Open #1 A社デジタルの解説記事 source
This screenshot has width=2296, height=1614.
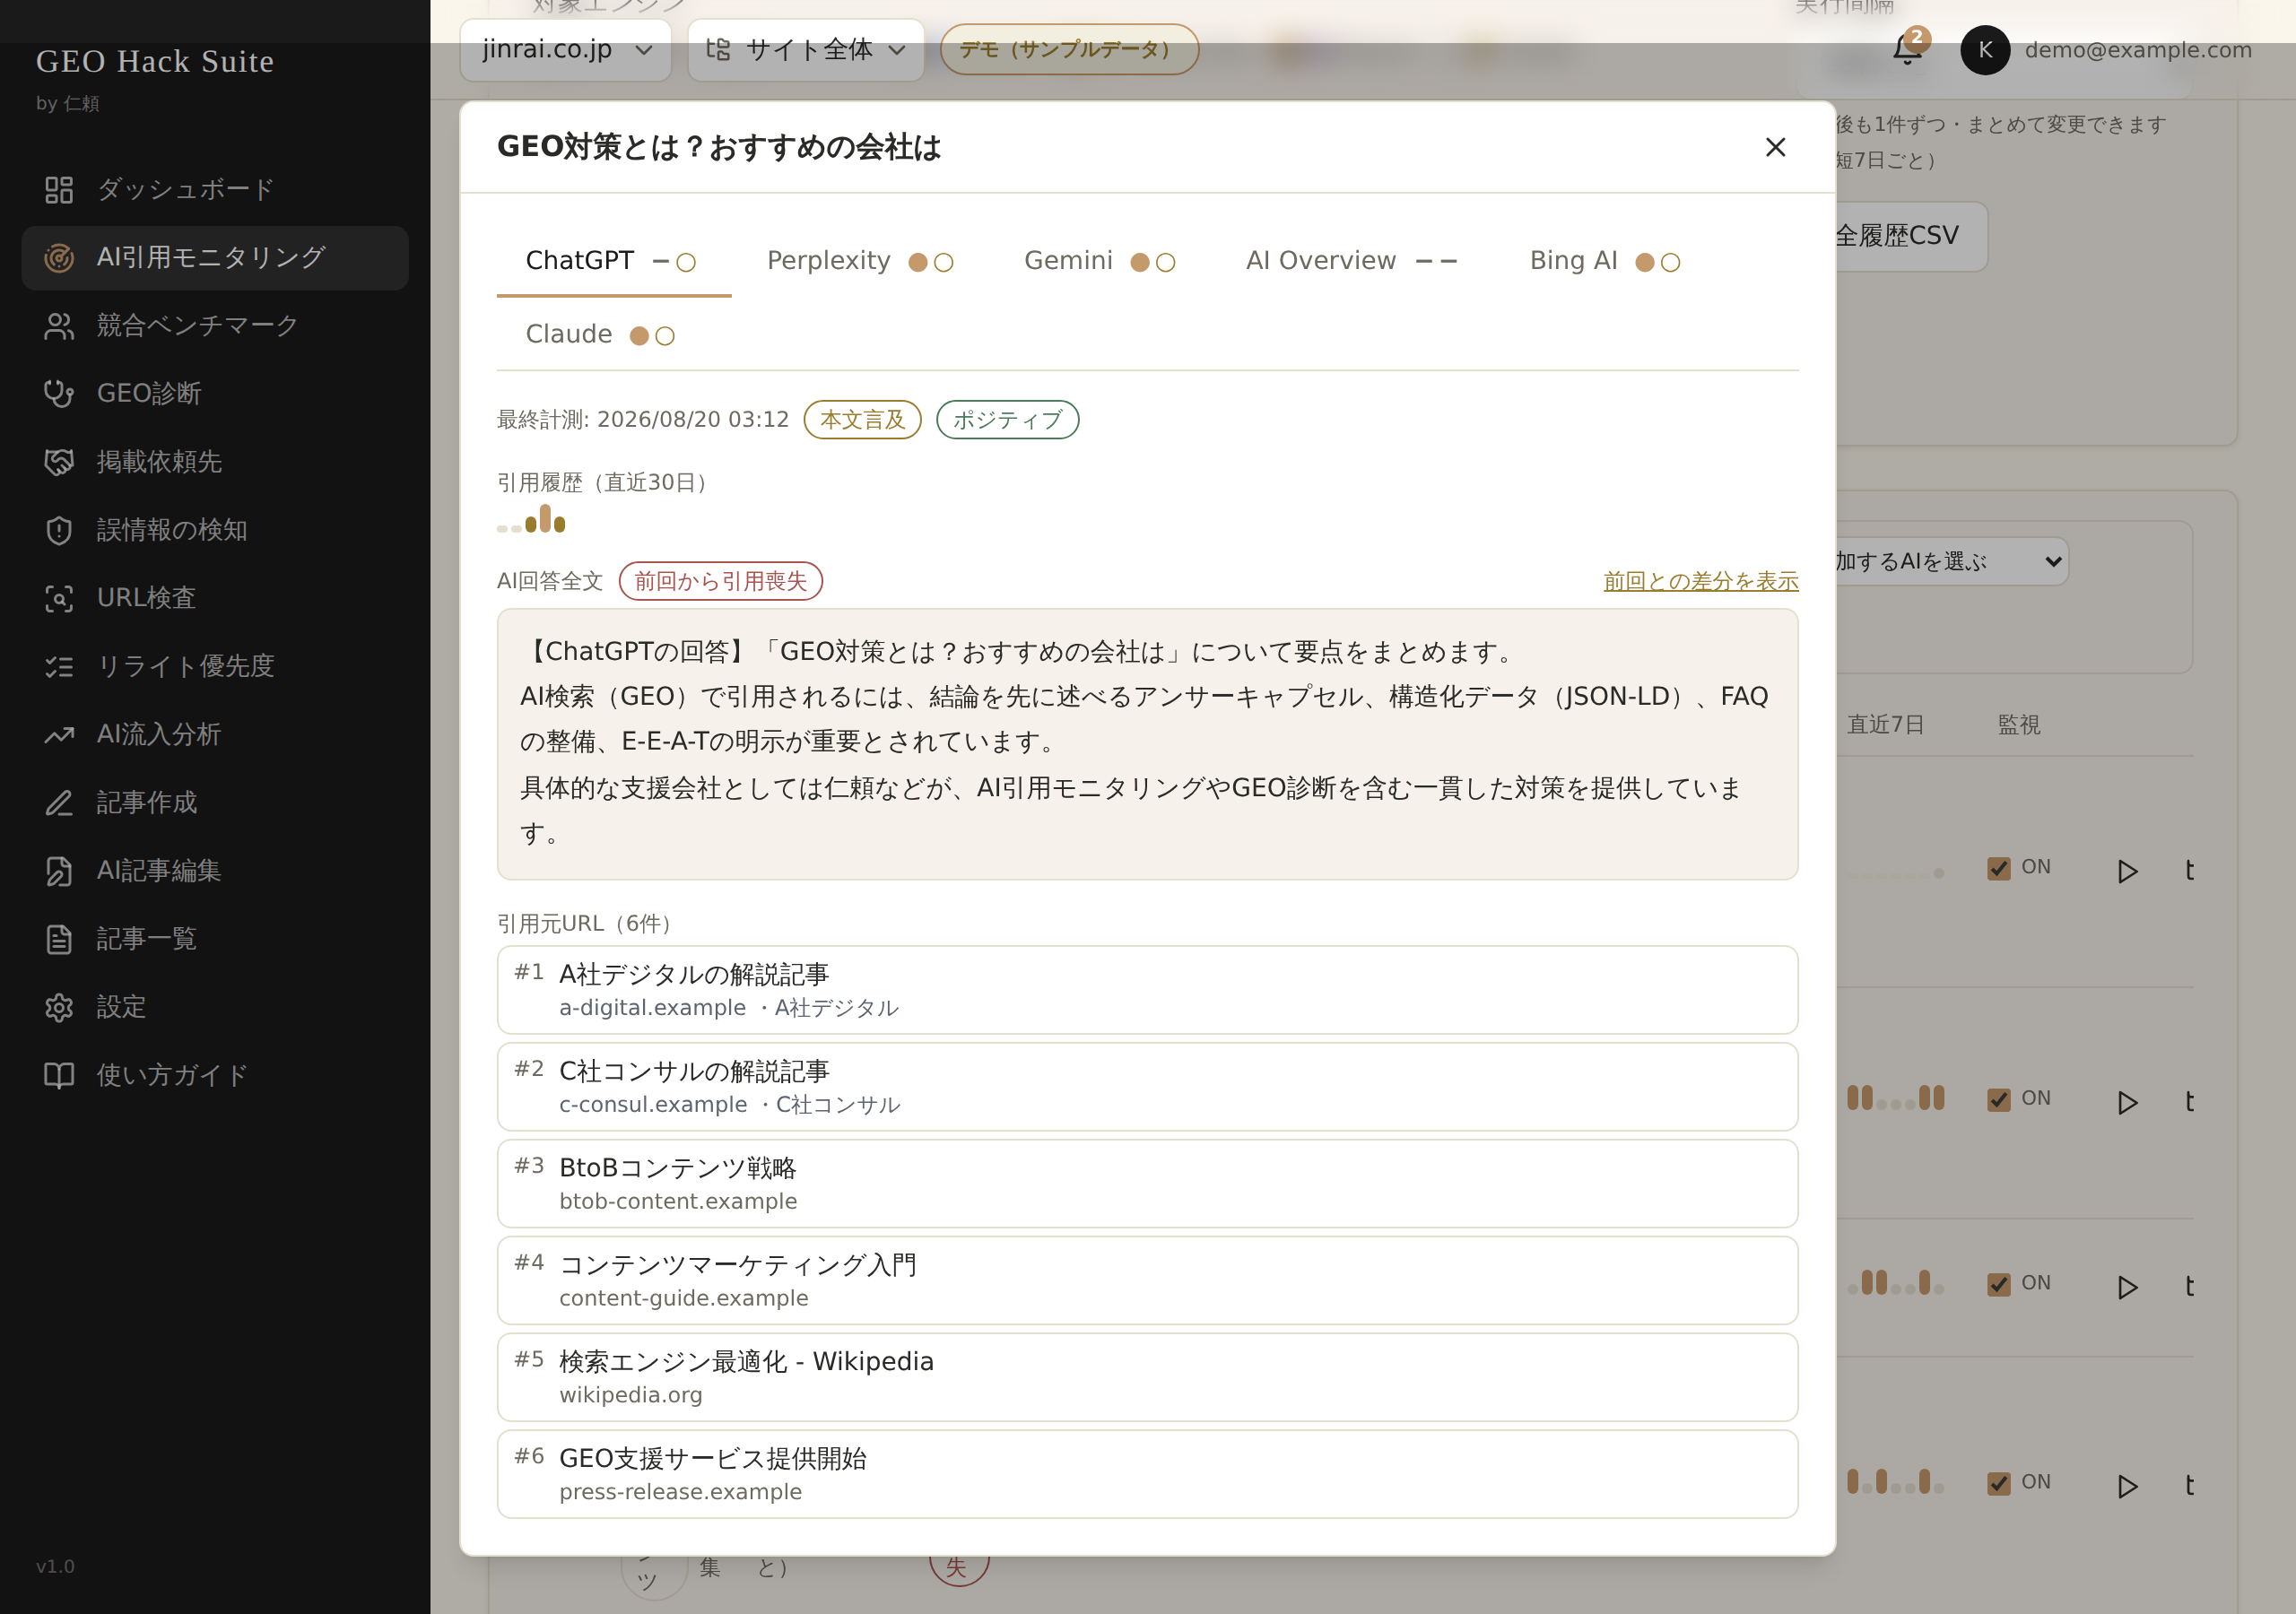tap(1147, 990)
